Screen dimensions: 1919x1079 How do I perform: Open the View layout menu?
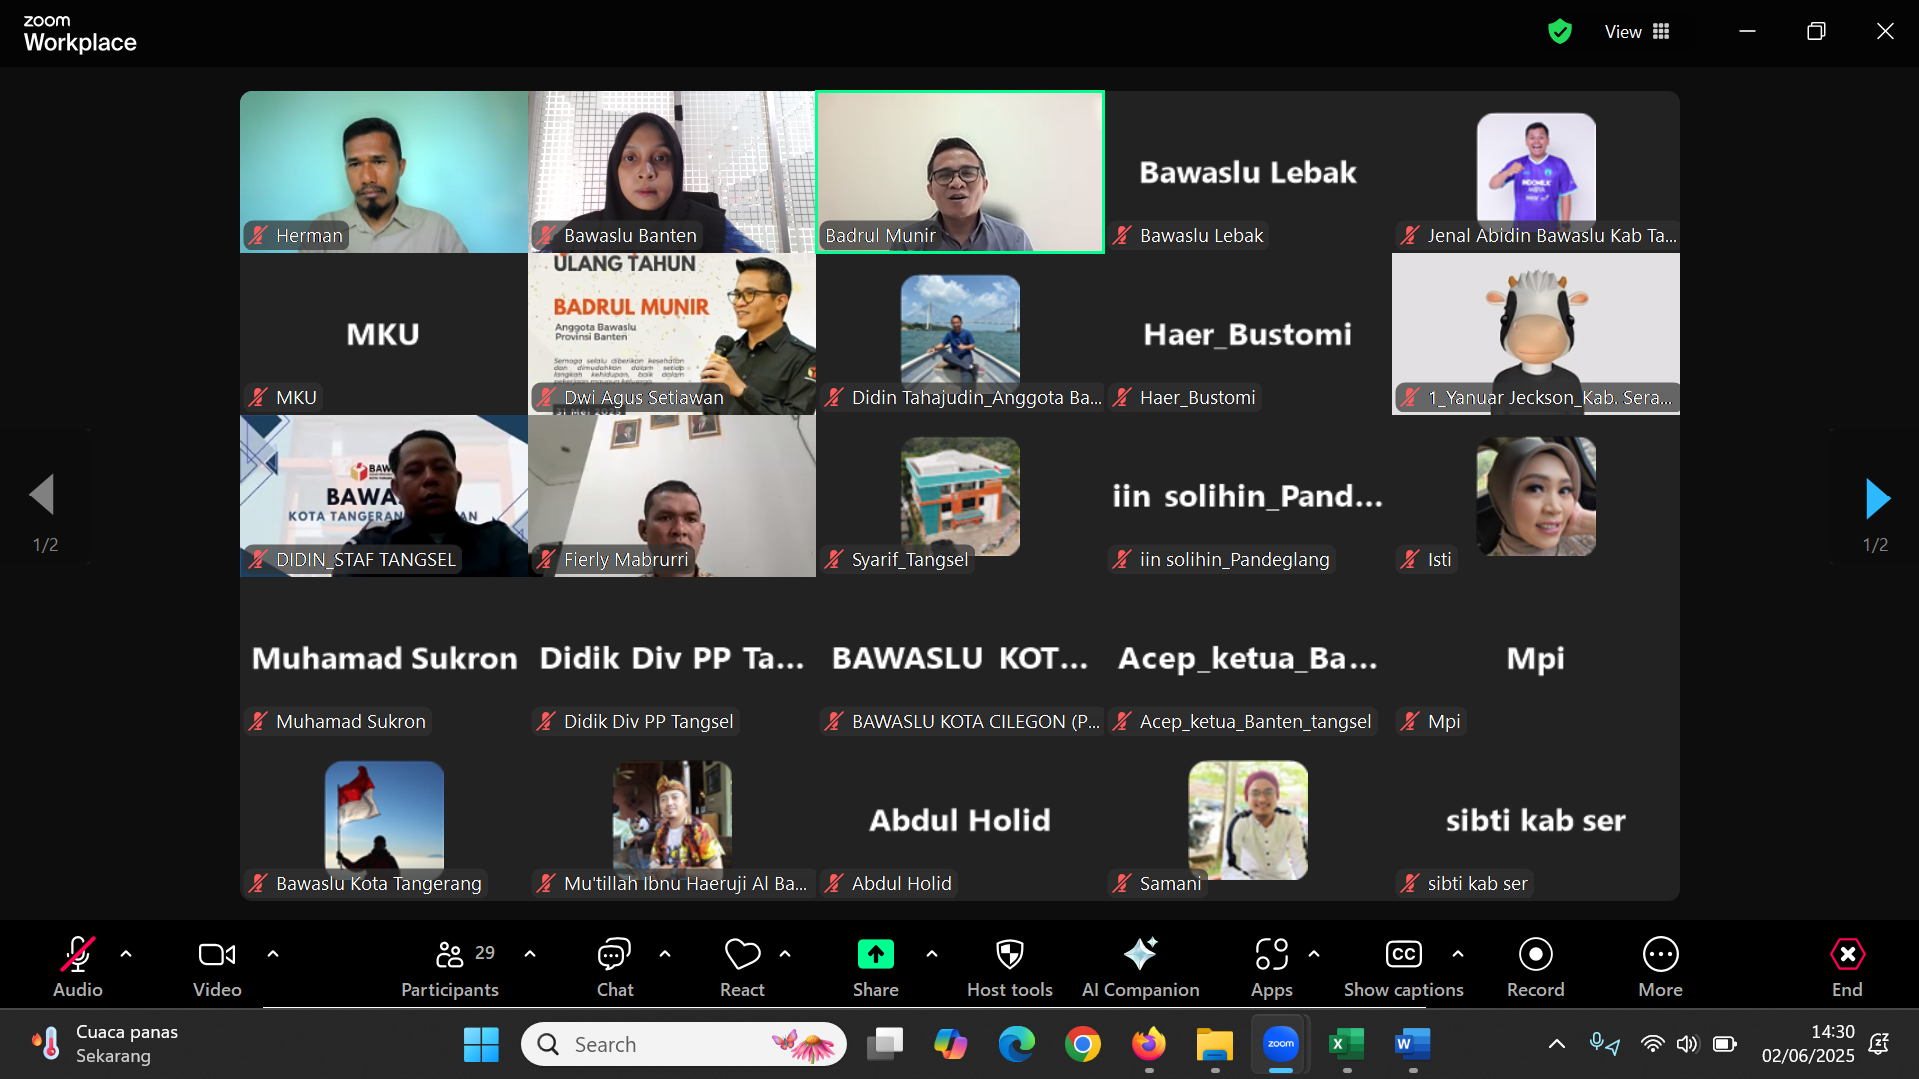[1637, 32]
